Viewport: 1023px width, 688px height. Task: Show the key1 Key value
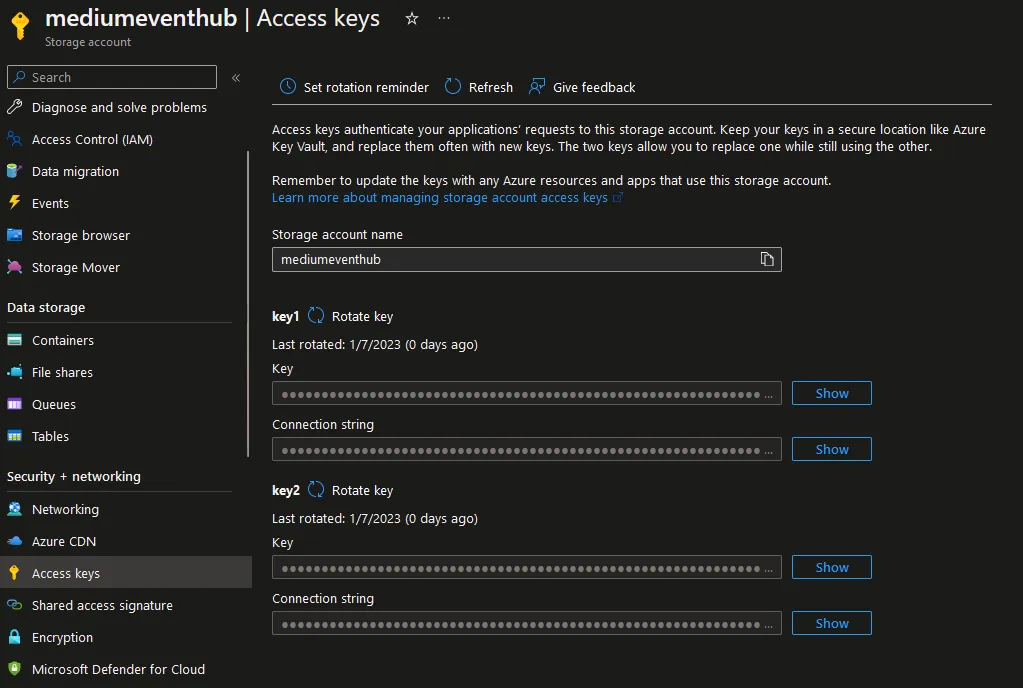[831, 393]
